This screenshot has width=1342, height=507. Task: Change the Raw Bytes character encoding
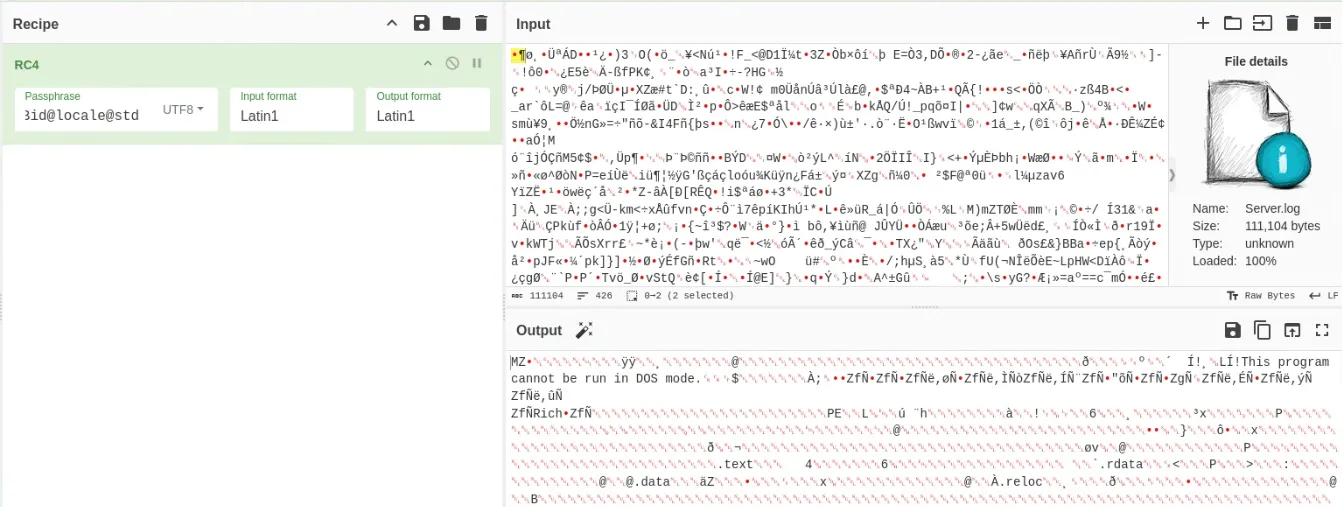pos(1260,296)
